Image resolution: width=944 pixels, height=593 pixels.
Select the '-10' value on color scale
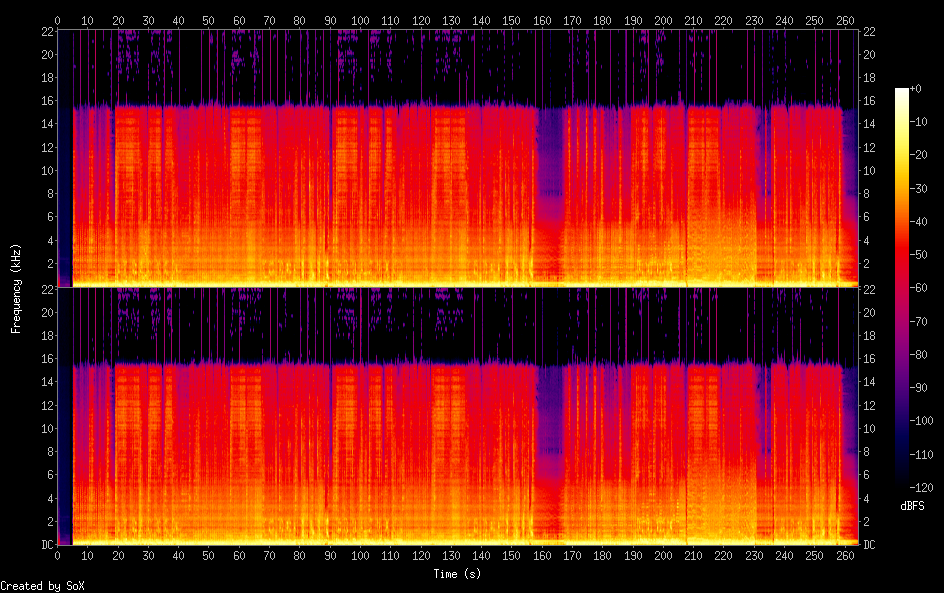coord(918,122)
